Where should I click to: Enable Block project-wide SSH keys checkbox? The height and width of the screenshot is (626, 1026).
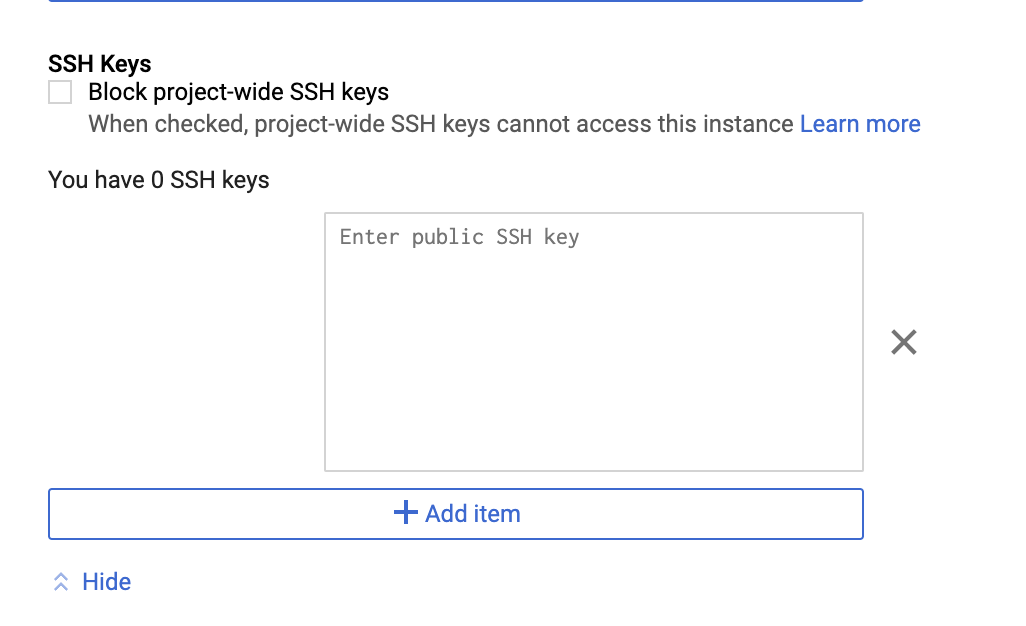coord(60,92)
